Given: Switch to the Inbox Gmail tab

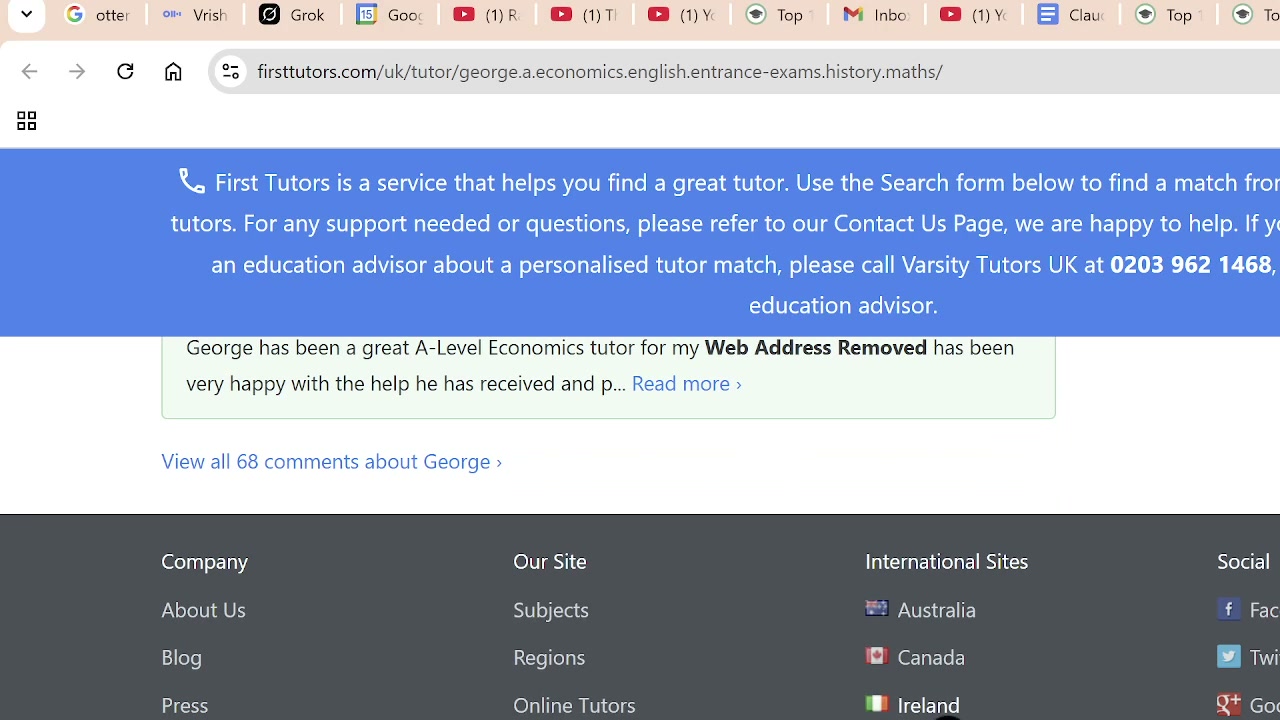Looking at the screenshot, I should pyautogui.click(x=875, y=15).
